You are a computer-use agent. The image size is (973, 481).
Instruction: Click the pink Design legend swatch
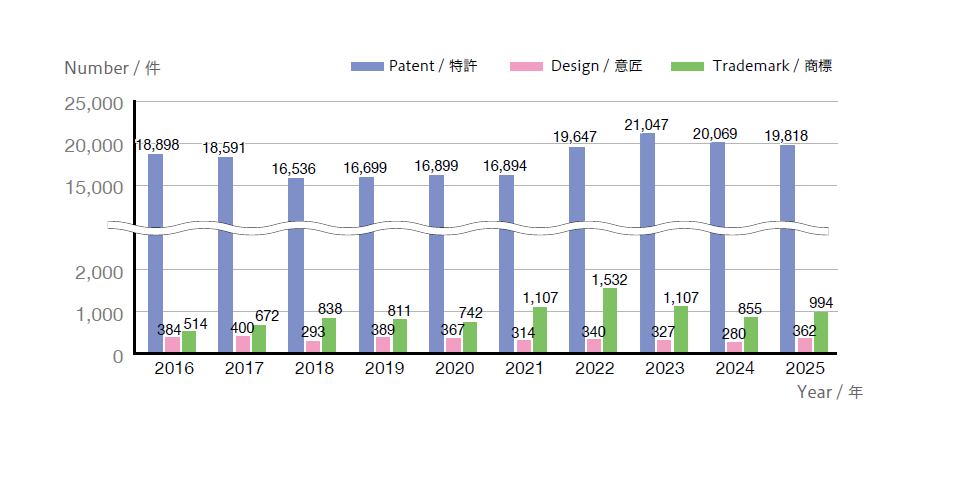(527, 67)
